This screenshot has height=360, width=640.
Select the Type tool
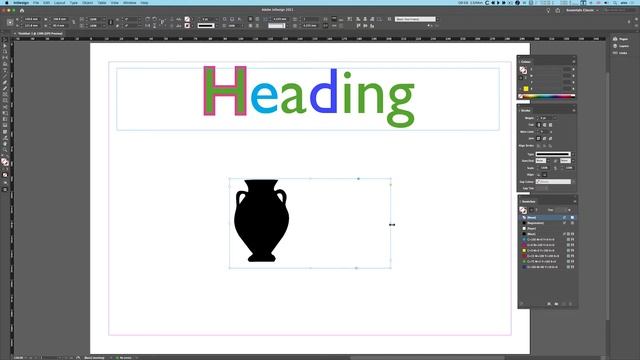[5, 70]
